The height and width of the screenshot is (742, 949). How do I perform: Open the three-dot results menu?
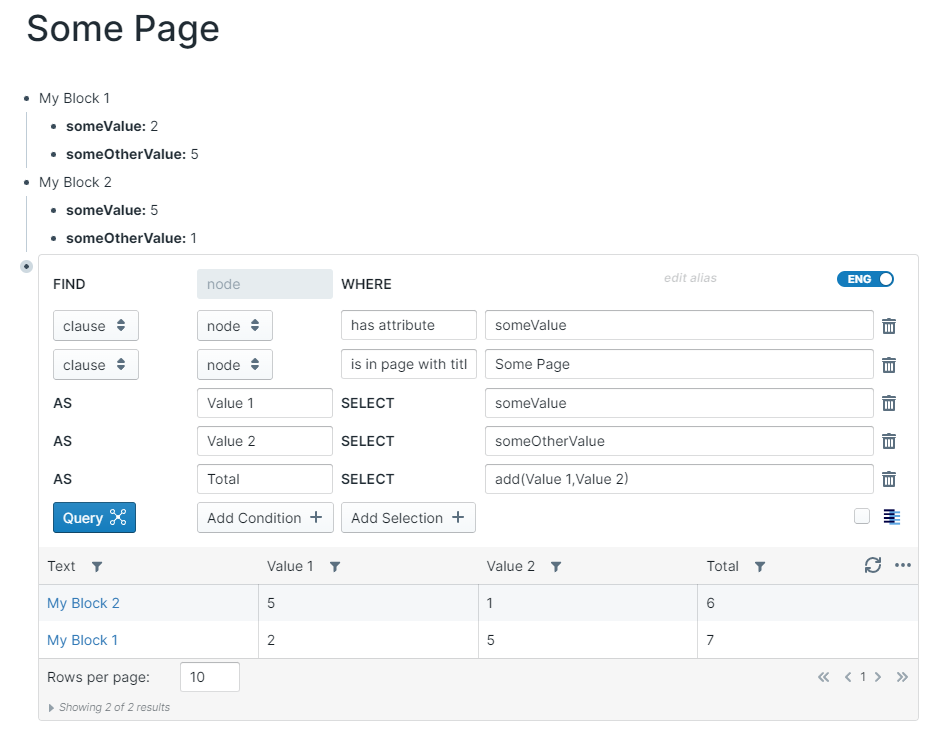point(903,566)
